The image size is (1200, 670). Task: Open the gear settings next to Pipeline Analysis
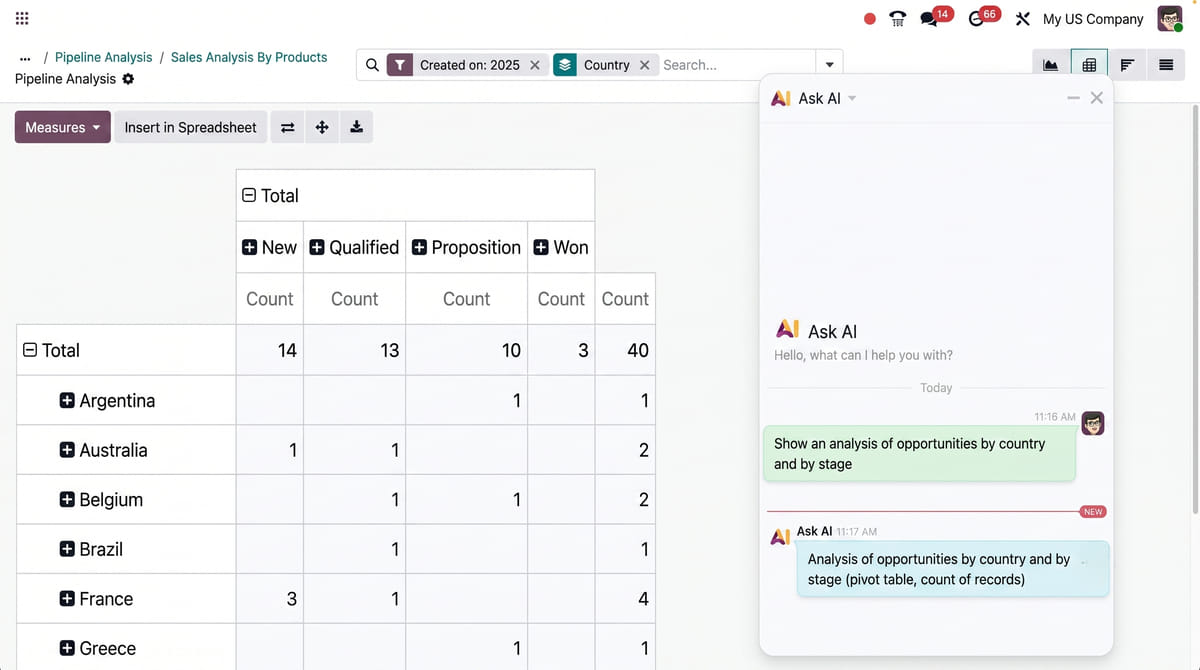[x=128, y=79]
